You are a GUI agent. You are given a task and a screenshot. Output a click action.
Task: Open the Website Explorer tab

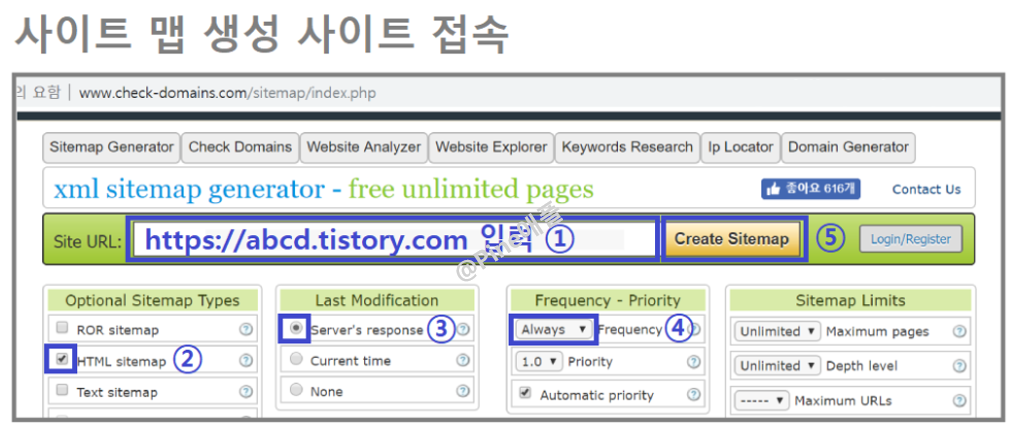491,147
